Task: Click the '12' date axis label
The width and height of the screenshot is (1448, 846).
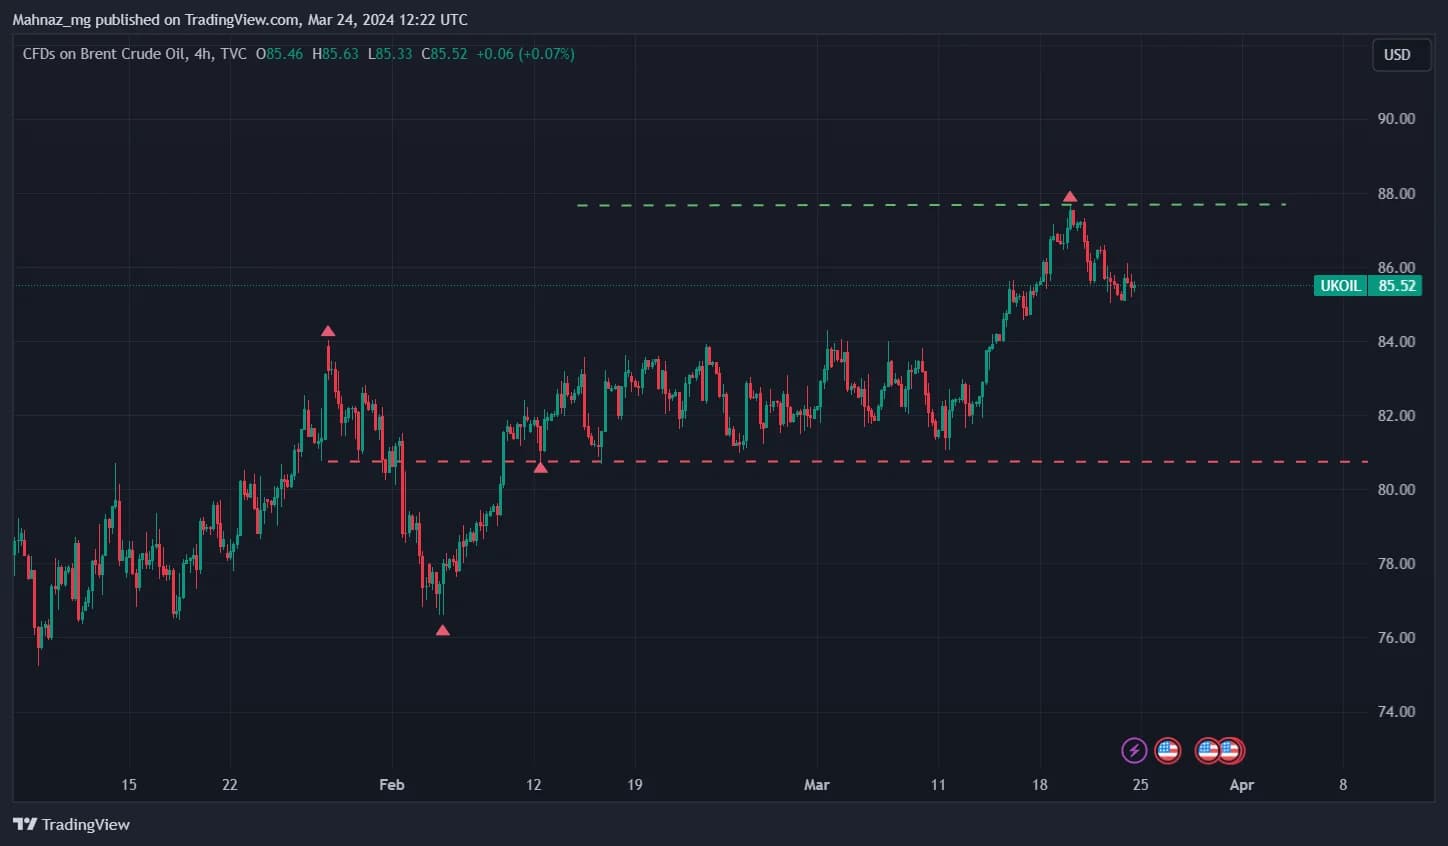Action: (534, 785)
